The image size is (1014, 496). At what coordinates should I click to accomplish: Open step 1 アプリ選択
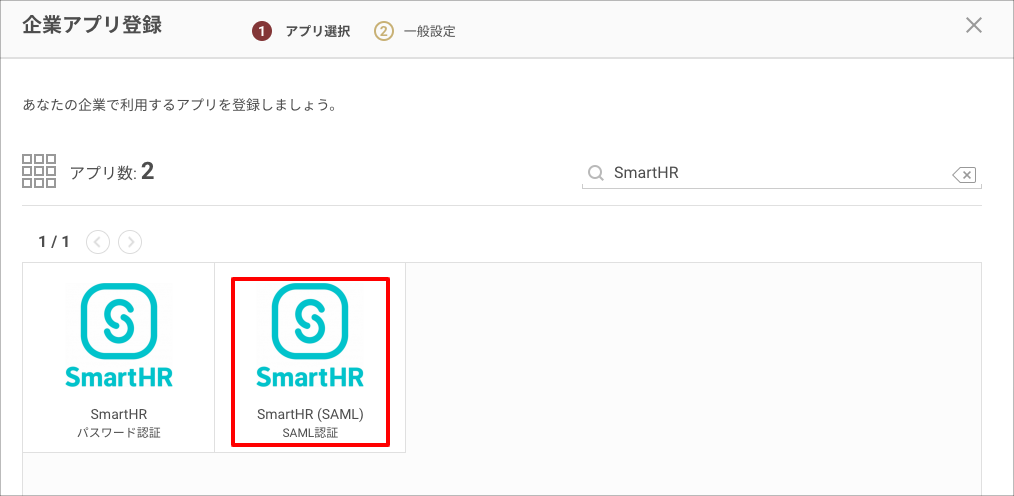(301, 31)
